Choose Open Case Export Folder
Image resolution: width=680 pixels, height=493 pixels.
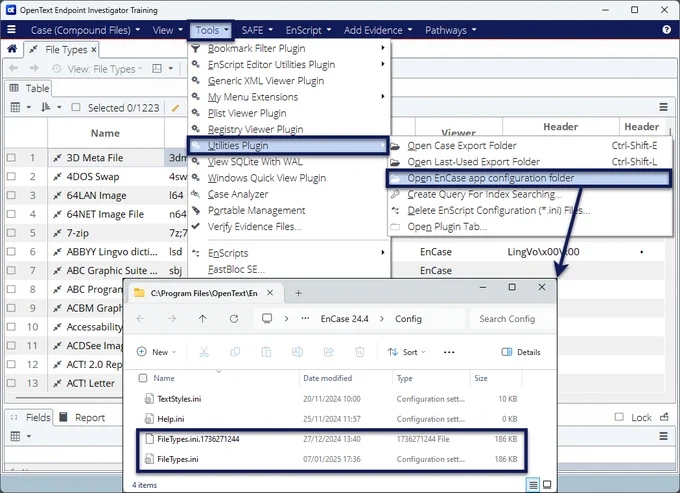tap(530, 146)
